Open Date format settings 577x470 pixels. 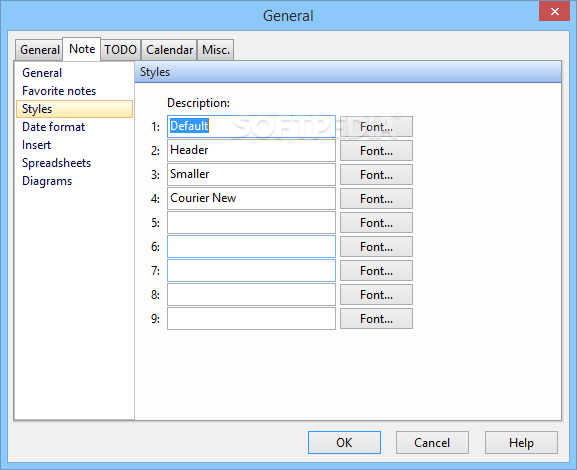click(x=74, y=127)
